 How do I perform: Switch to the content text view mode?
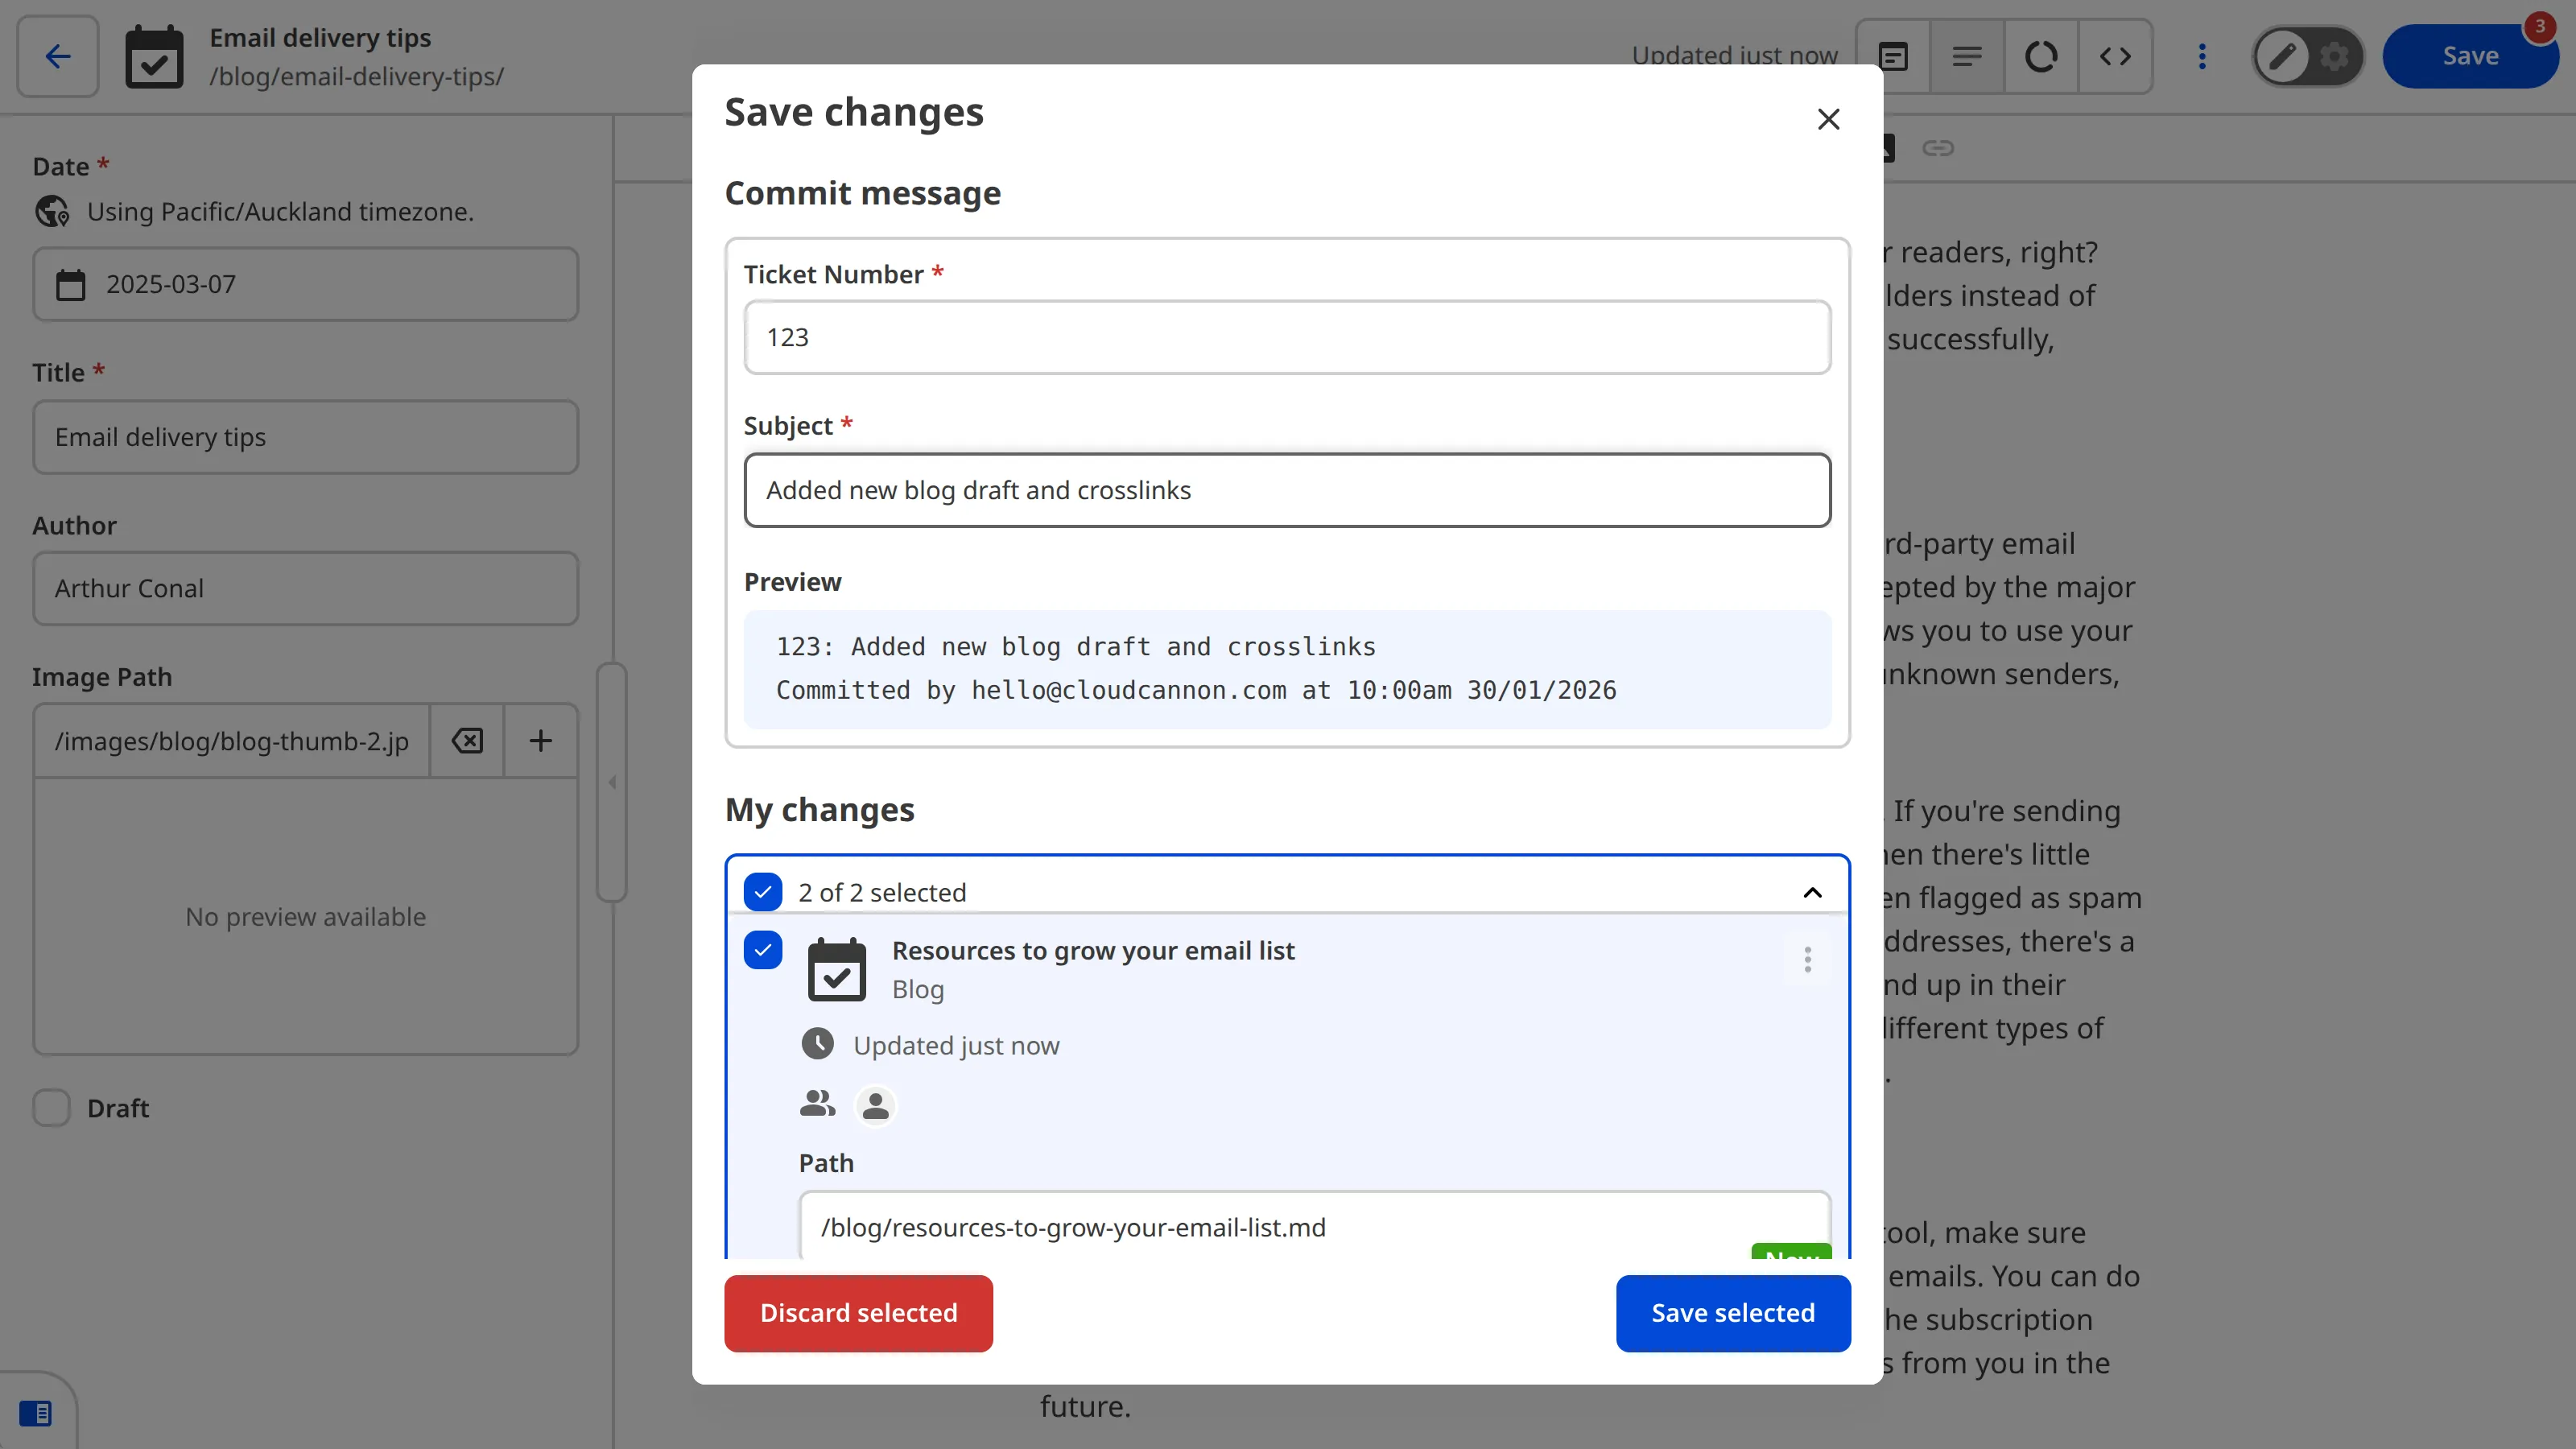(x=1967, y=56)
